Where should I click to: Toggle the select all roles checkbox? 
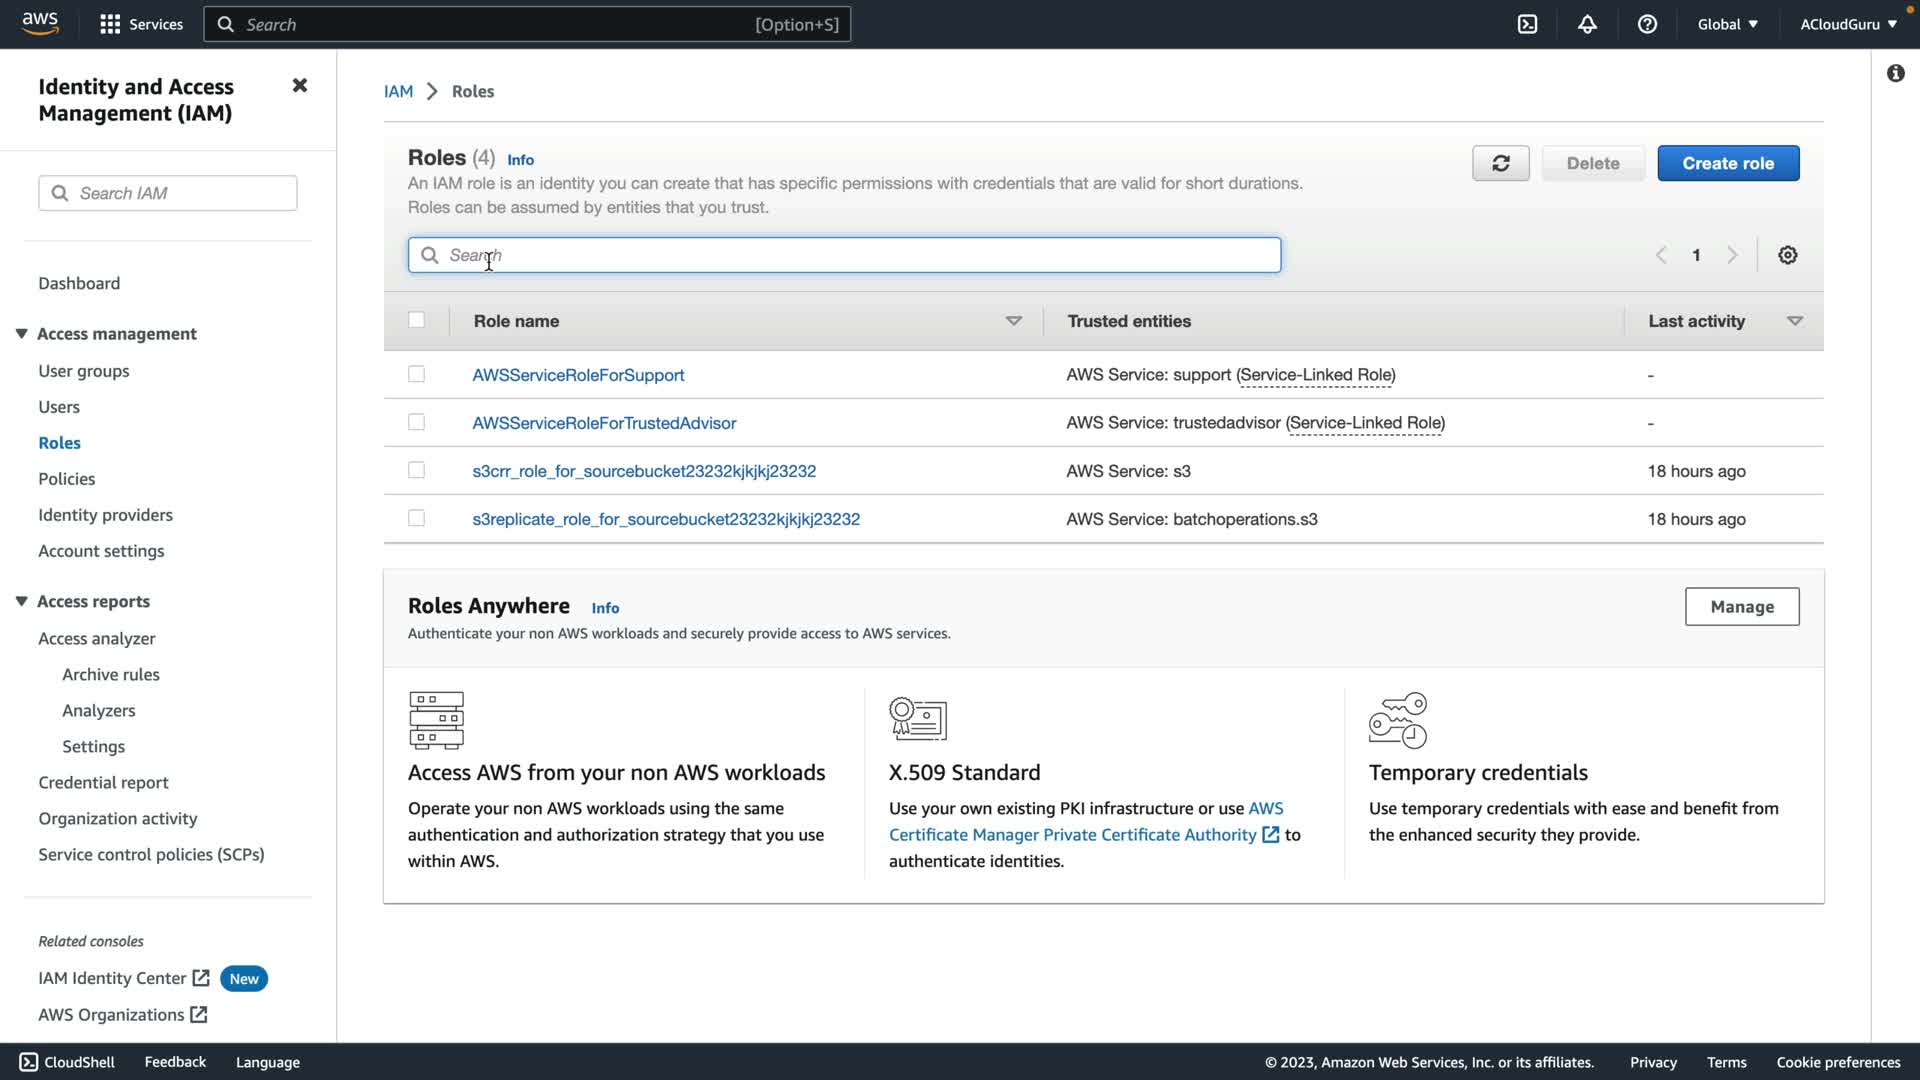(x=416, y=320)
